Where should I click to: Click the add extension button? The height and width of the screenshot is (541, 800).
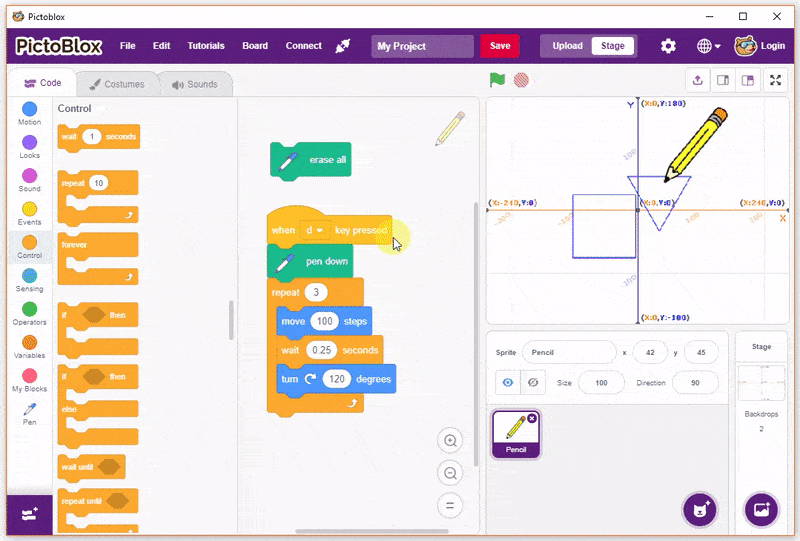pos(30,514)
